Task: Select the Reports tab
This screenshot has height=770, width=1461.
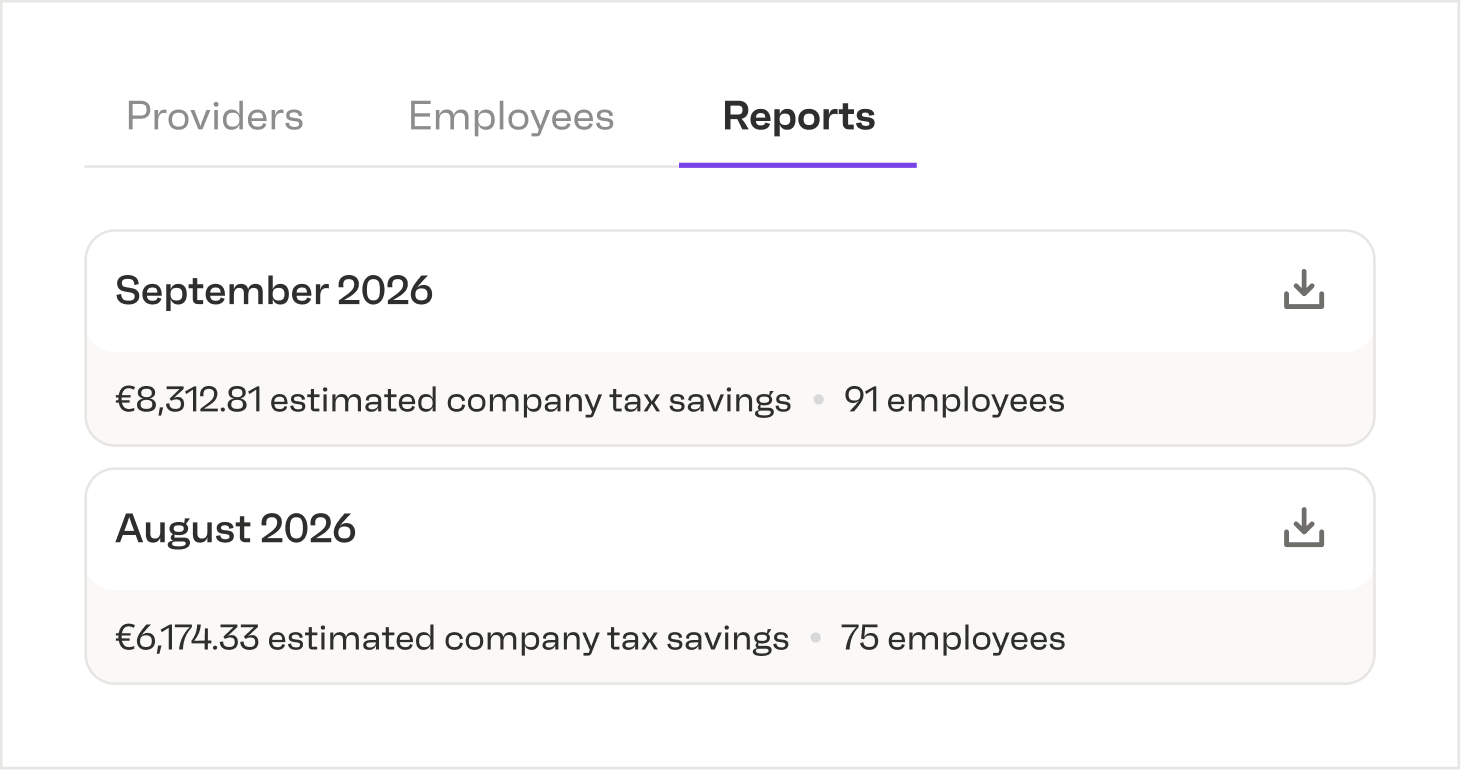Action: click(x=799, y=116)
